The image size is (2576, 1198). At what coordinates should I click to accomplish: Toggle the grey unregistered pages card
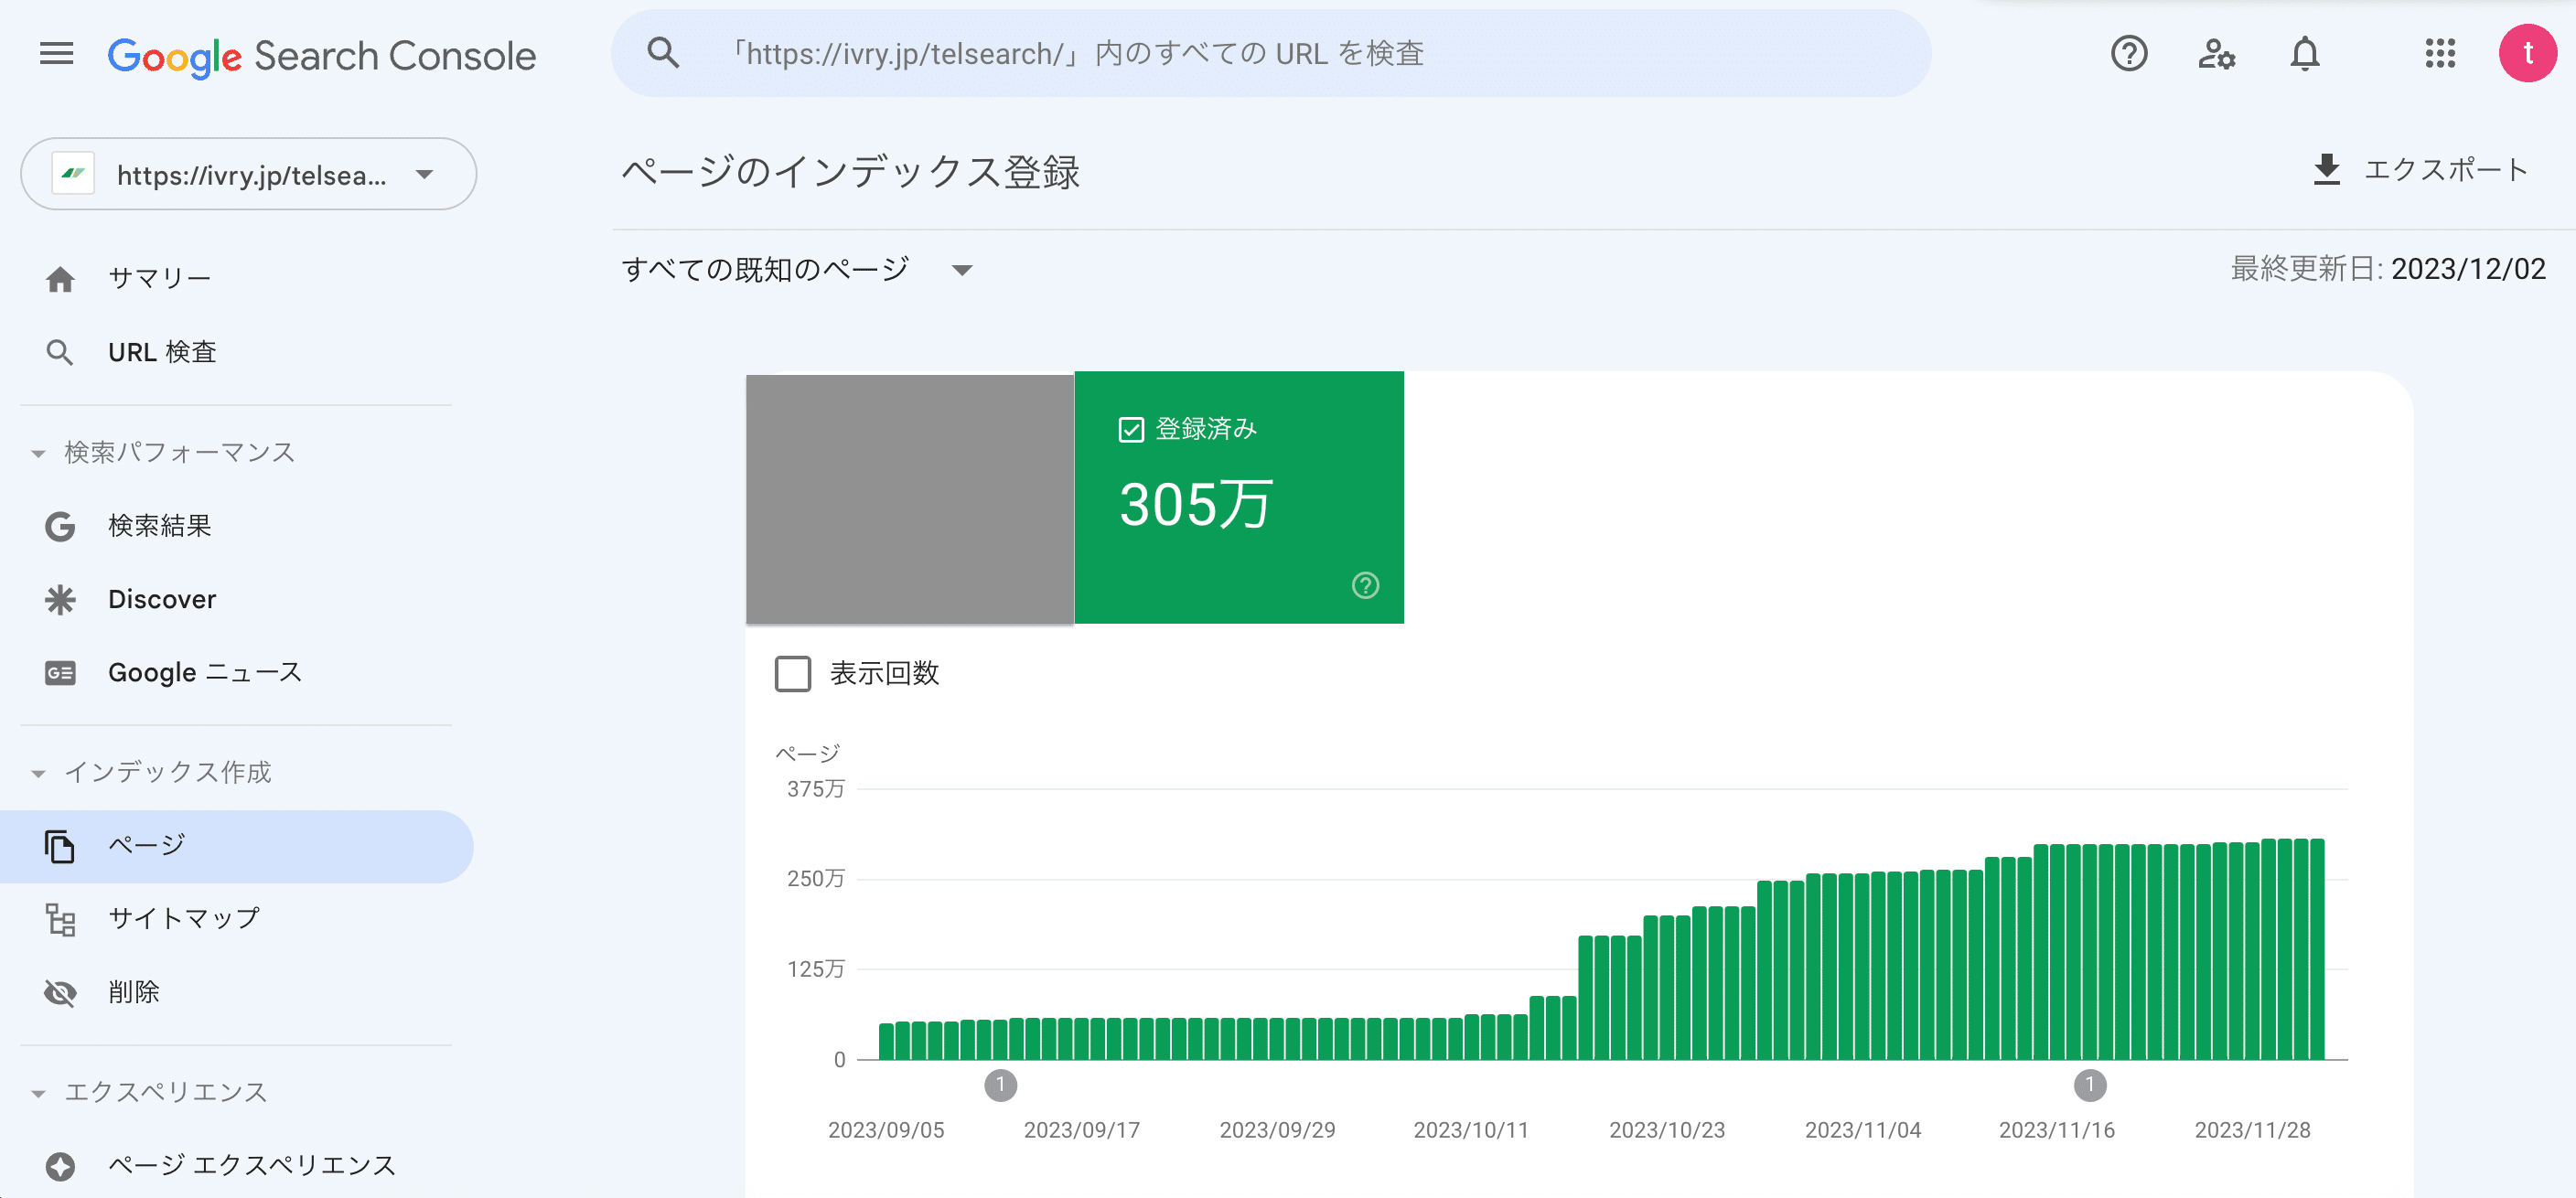[909, 498]
